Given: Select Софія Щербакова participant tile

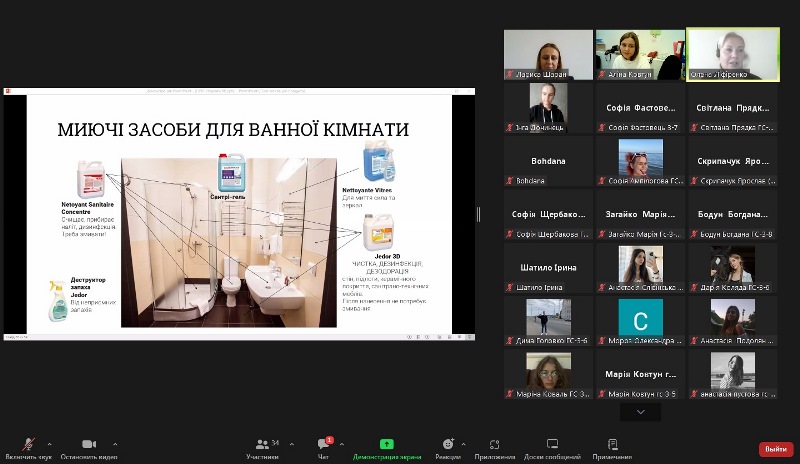Looking at the screenshot, I should [548, 214].
